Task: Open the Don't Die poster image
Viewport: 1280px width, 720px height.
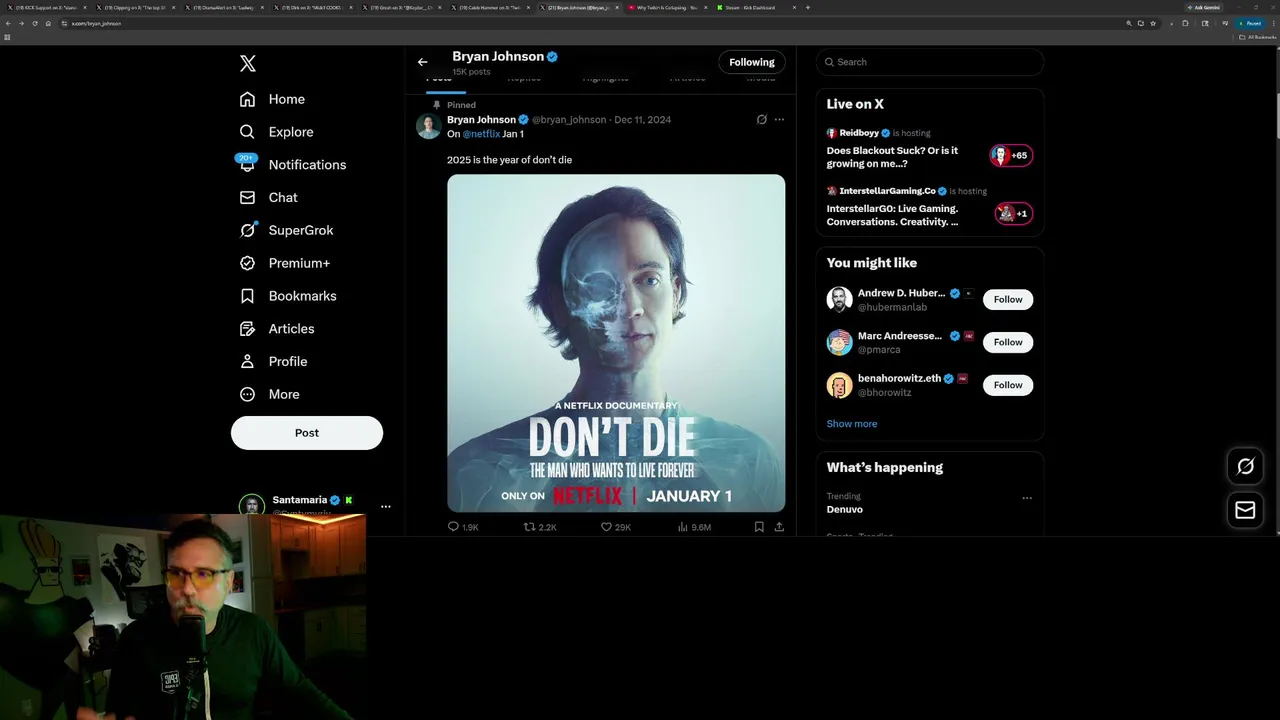Action: pos(616,343)
